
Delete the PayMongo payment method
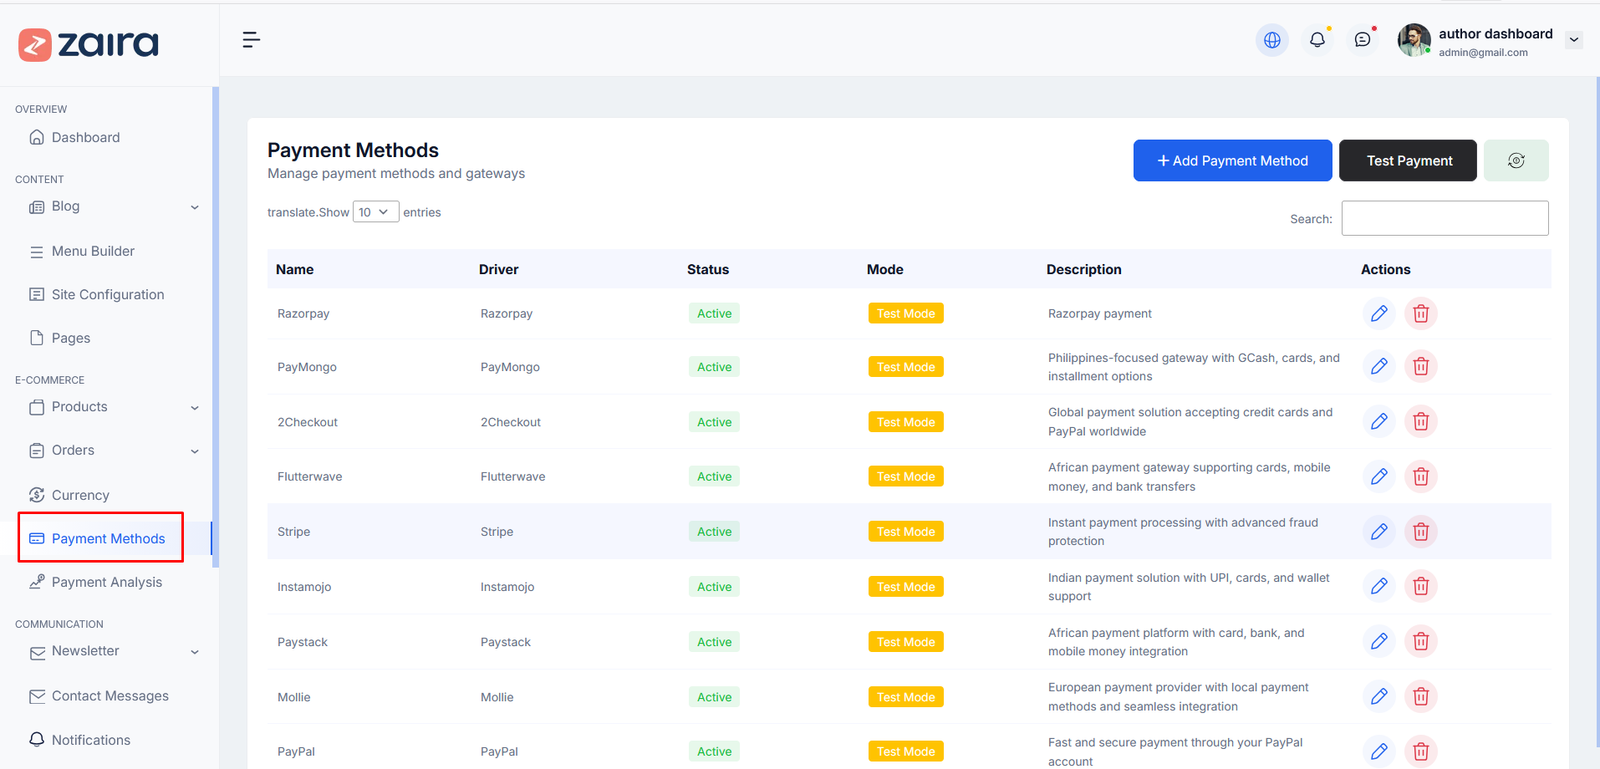1420,367
